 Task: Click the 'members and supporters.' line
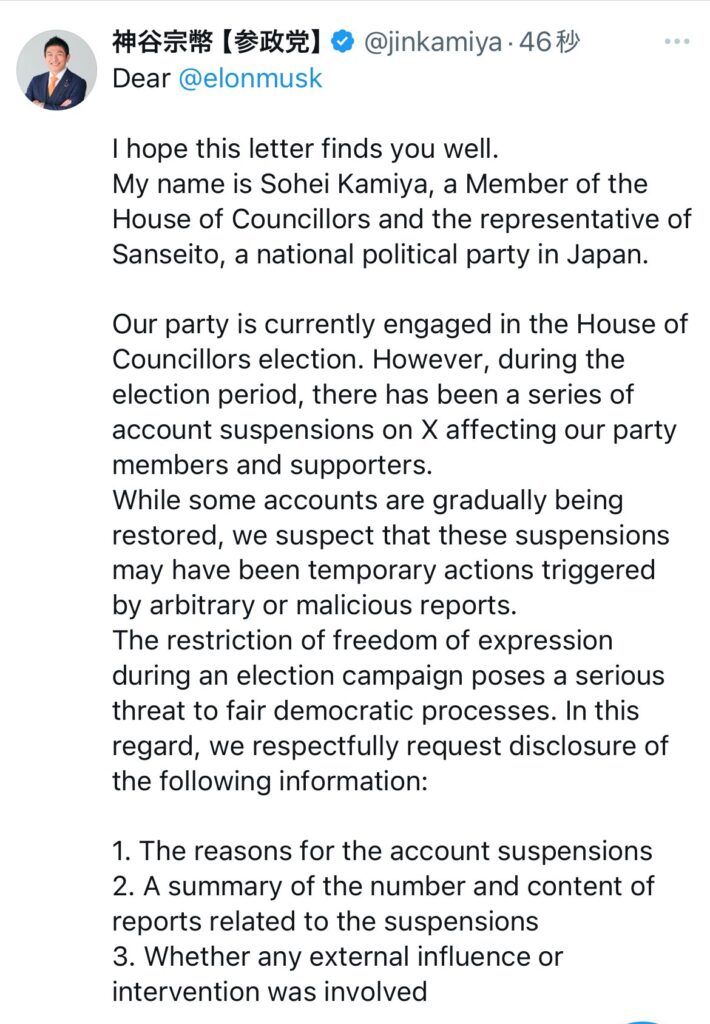coord(272,465)
